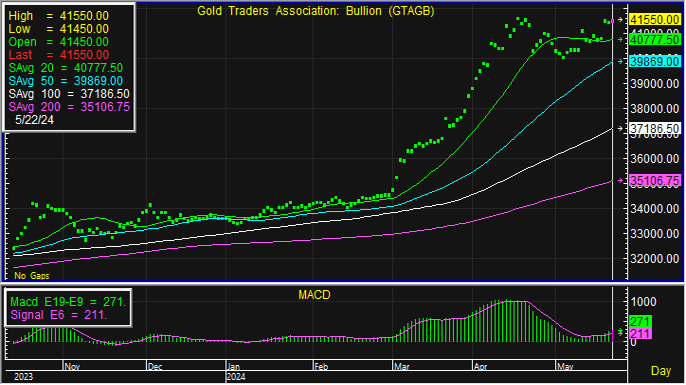686x385 pixels.
Task: Click the Apr label on the time axis
Action: point(480,367)
